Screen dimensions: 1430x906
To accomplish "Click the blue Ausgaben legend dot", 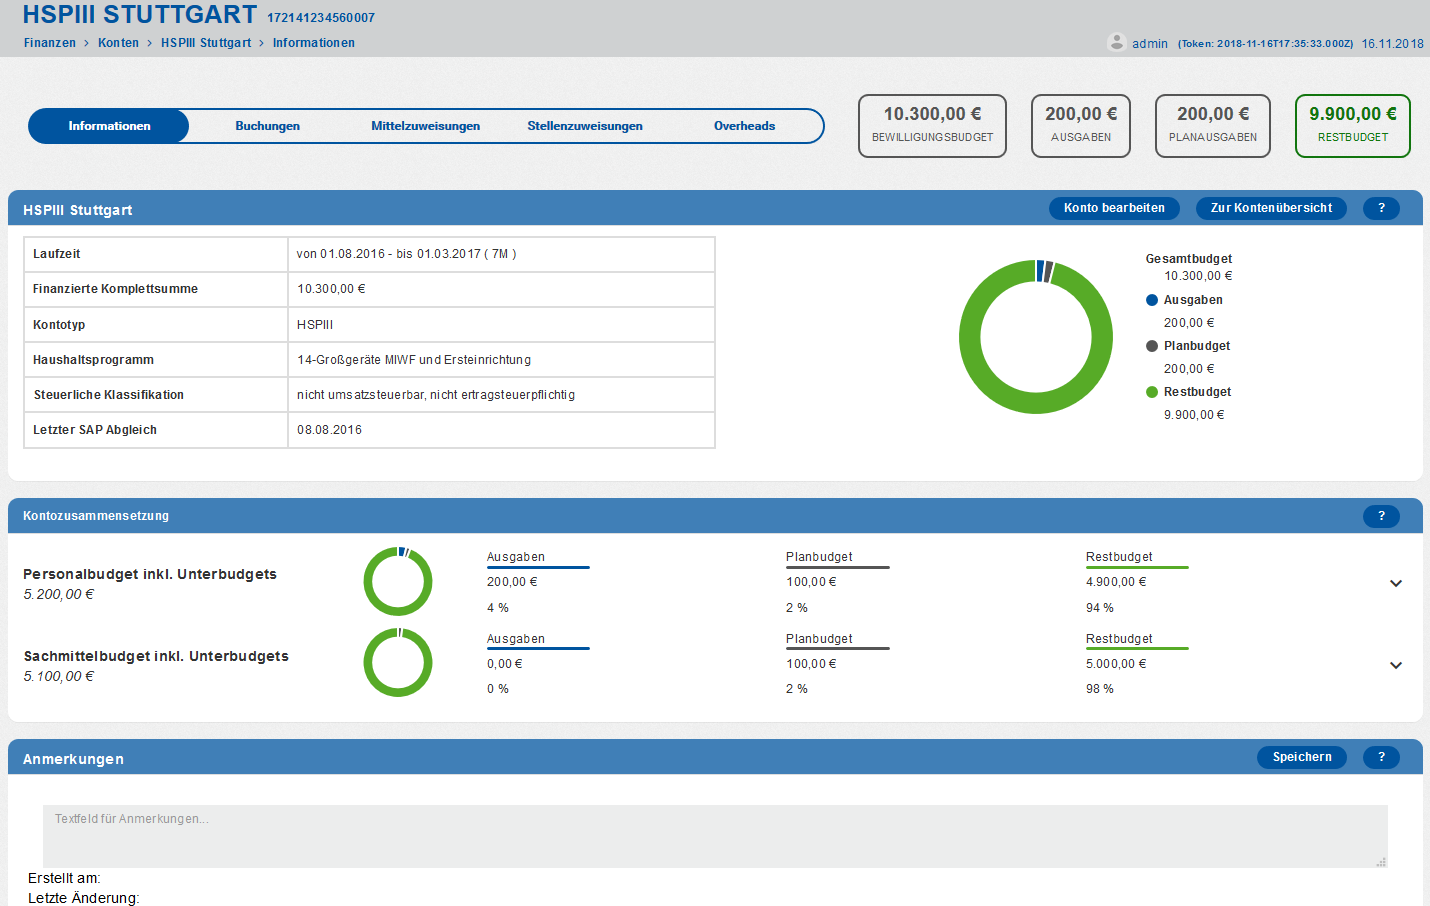I will tap(1152, 300).
